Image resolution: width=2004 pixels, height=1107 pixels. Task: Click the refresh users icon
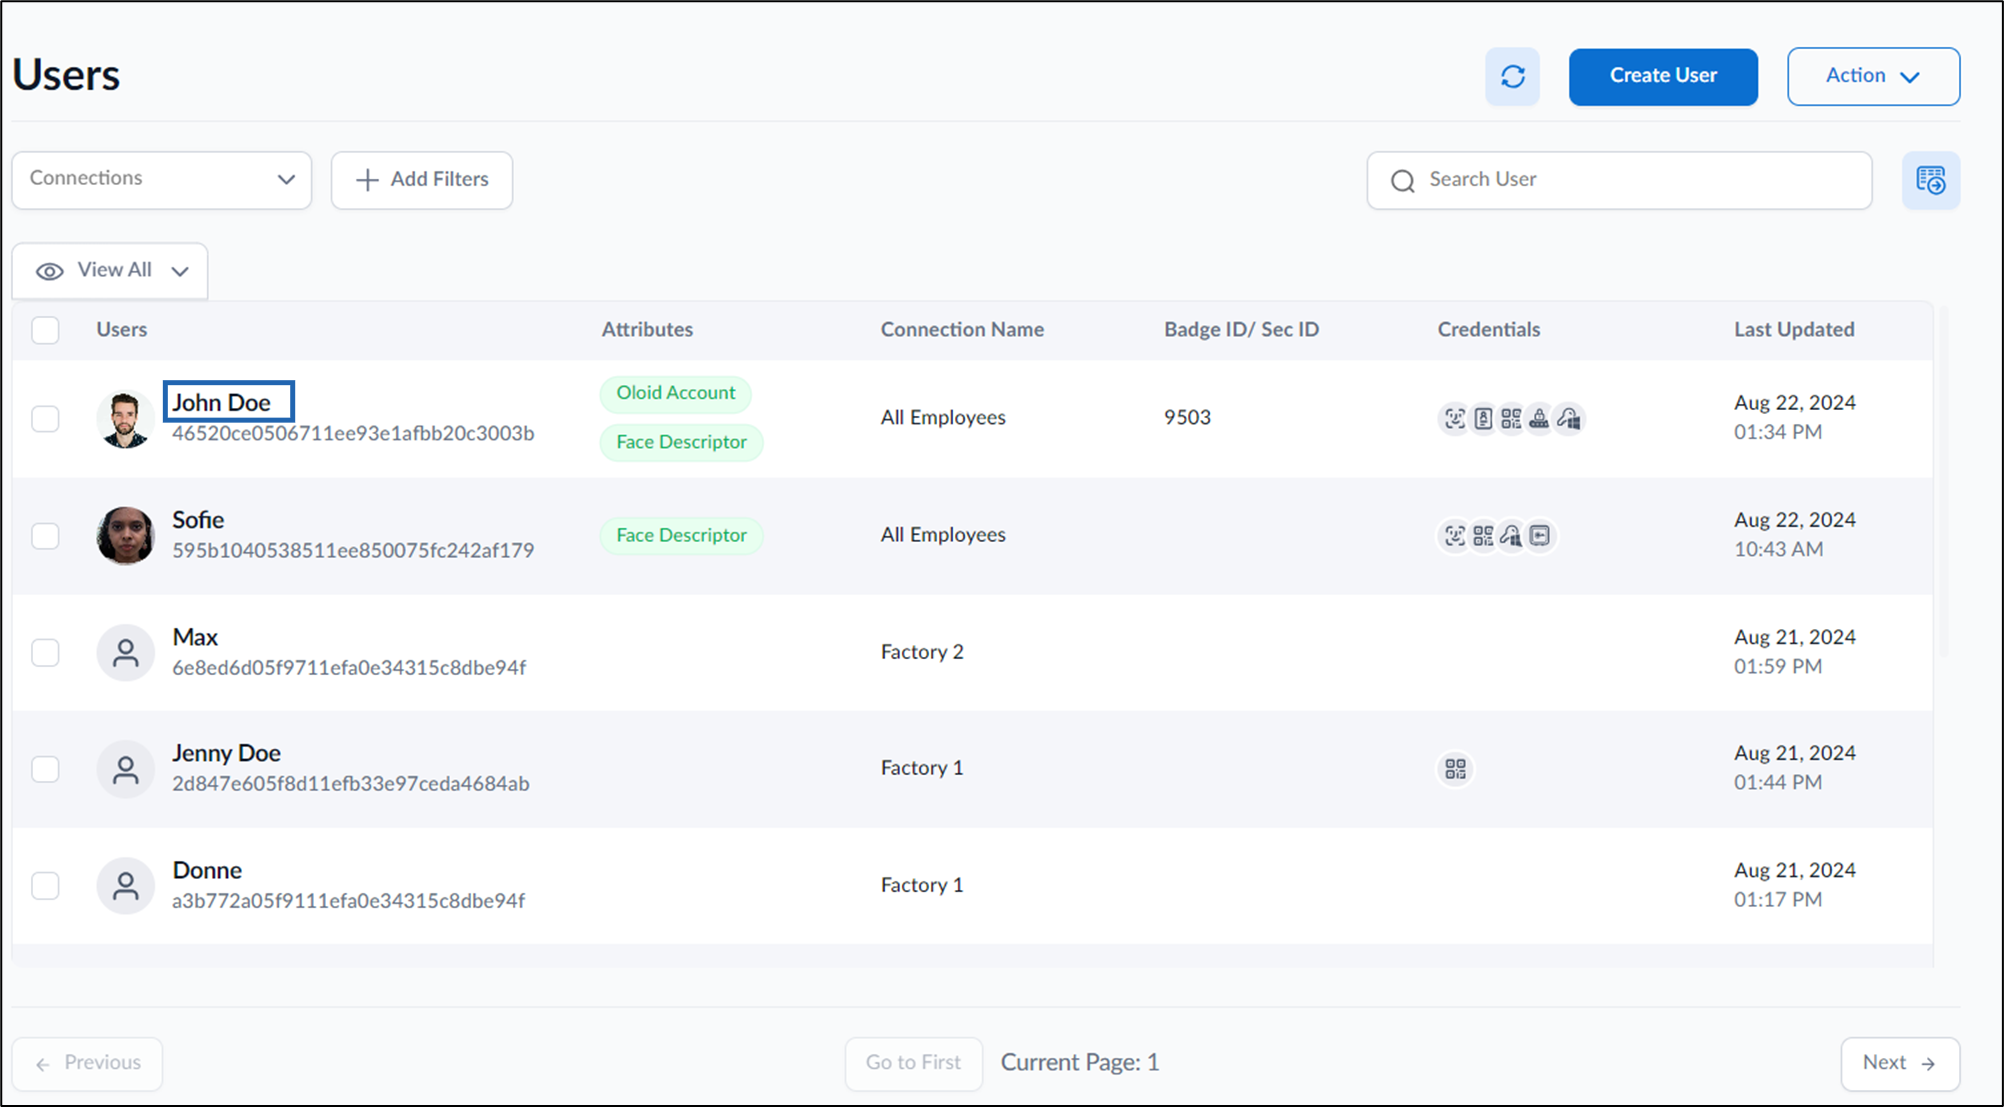1512,76
